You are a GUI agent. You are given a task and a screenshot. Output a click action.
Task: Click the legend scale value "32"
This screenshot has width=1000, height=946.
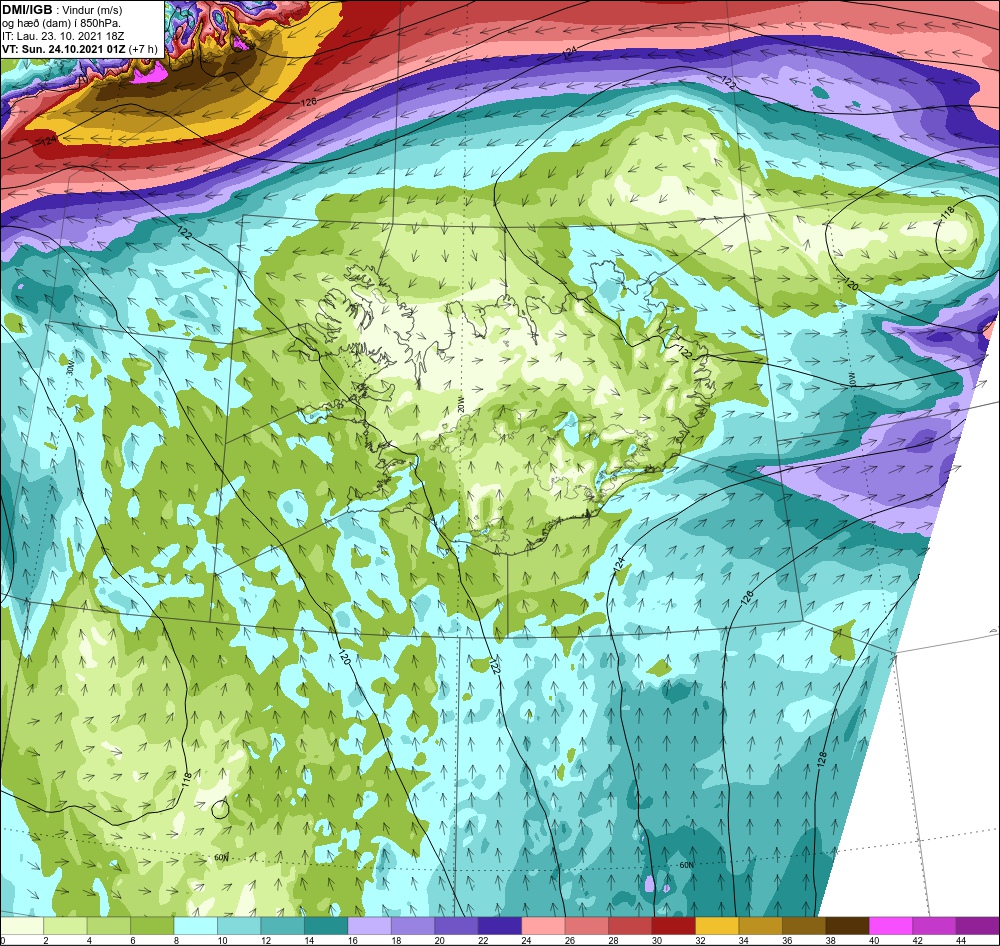click(x=700, y=940)
